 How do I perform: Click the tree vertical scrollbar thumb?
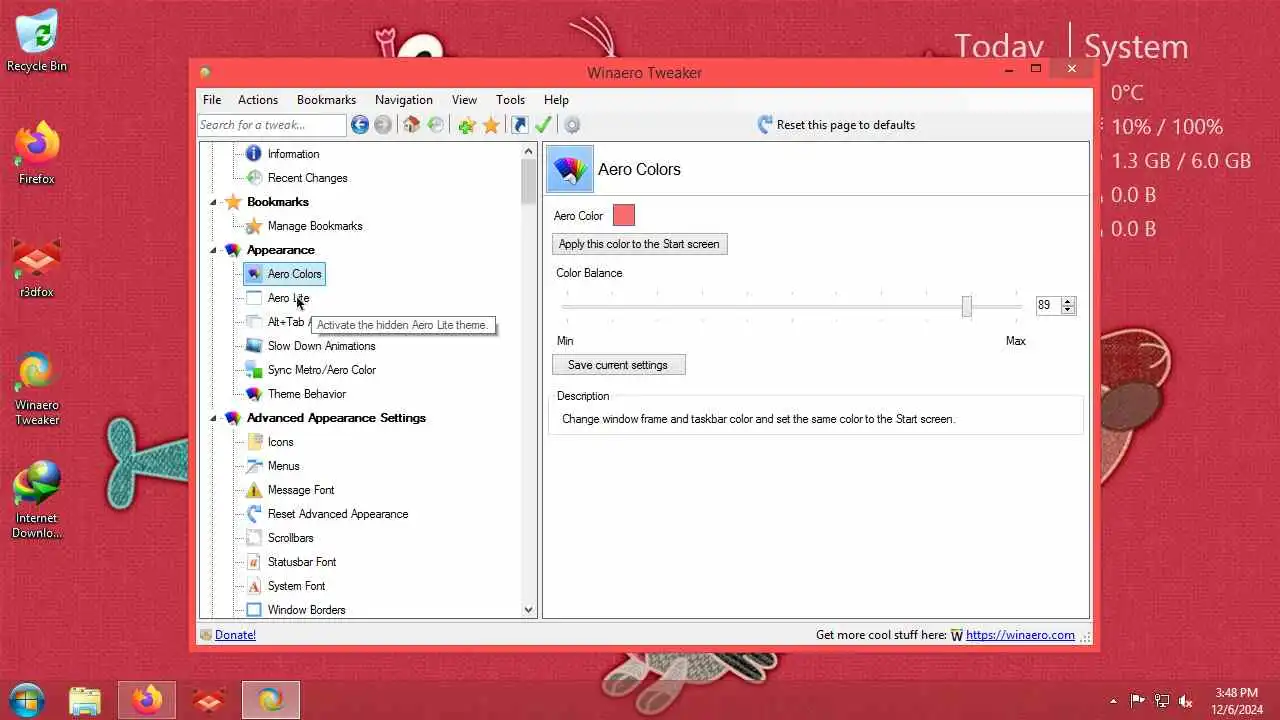click(529, 182)
